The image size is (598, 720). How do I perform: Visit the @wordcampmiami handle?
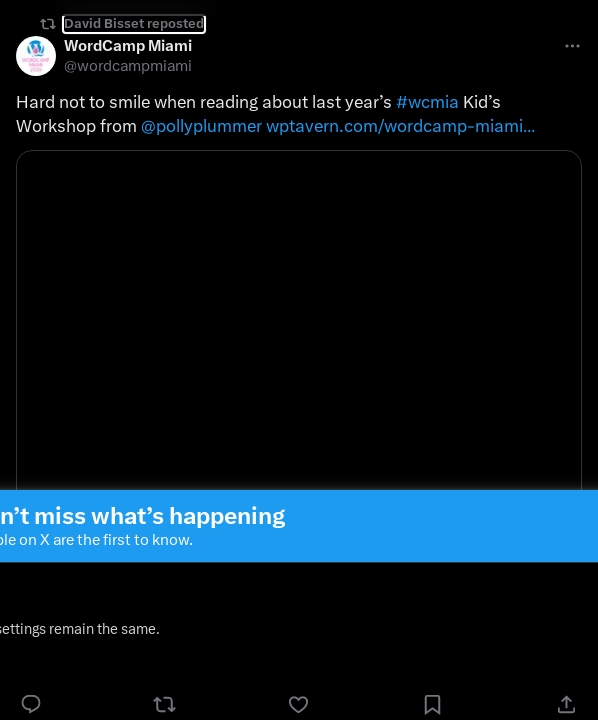128,66
